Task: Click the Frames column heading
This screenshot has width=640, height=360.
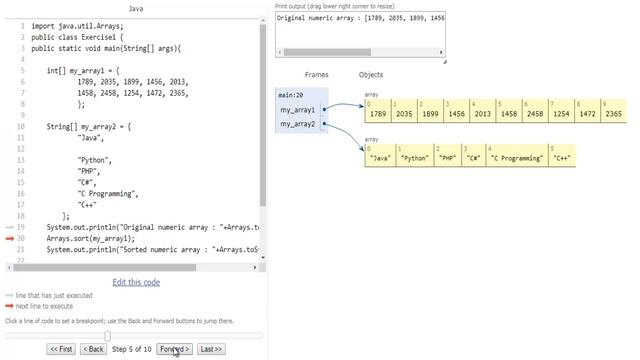Action: [x=316, y=75]
